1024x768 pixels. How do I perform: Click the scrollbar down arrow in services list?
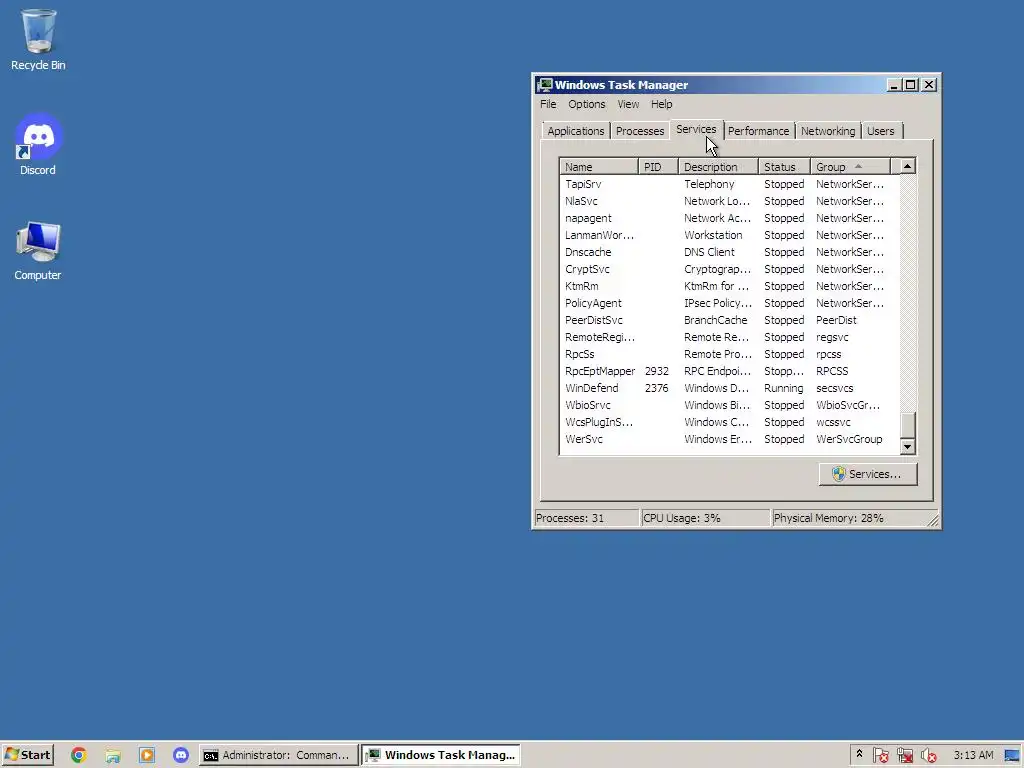tap(907, 447)
